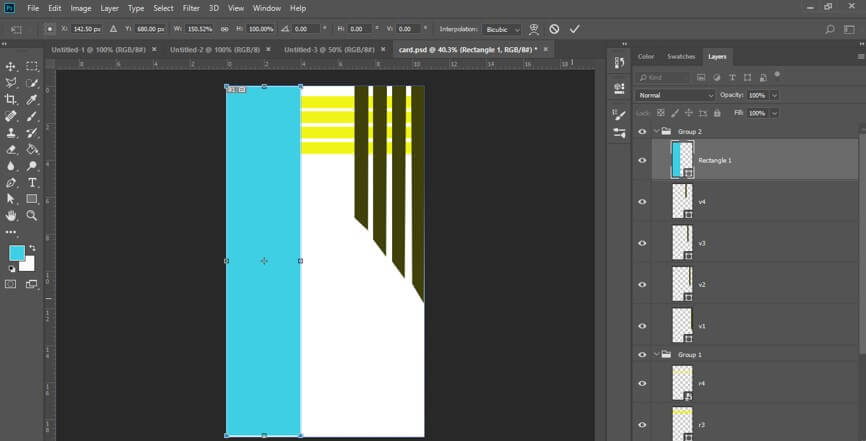This screenshot has width=866, height=441.
Task: Click the cyan foreground color swatch
Action: point(17,253)
